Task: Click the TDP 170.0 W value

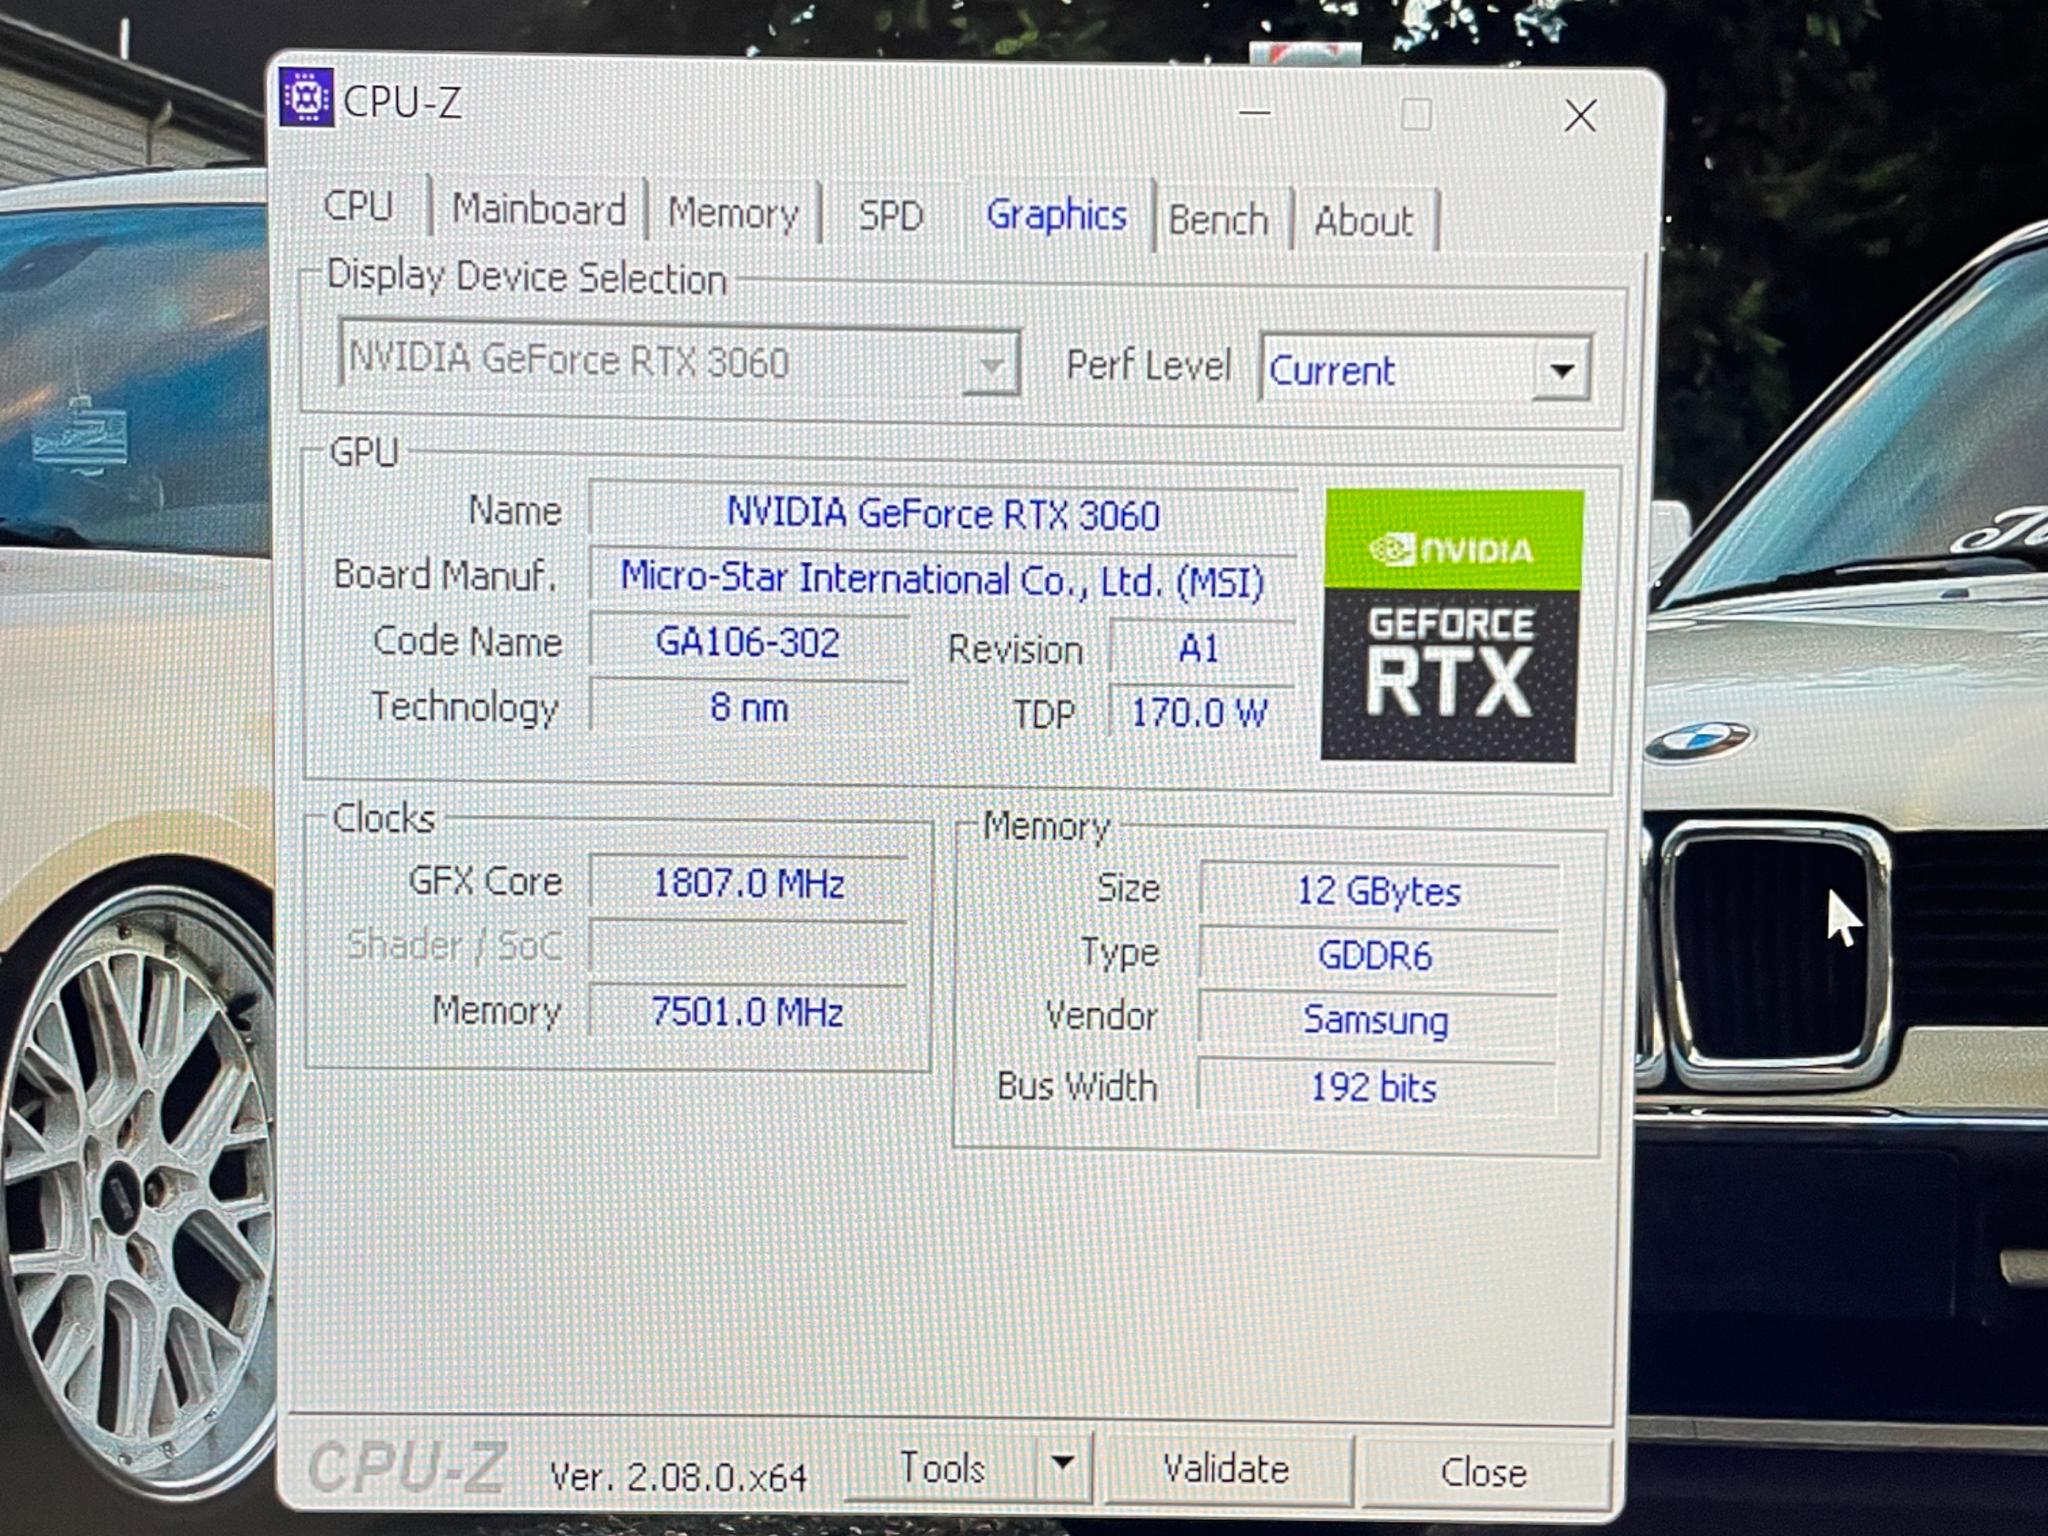Action: (x=1200, y=713)
